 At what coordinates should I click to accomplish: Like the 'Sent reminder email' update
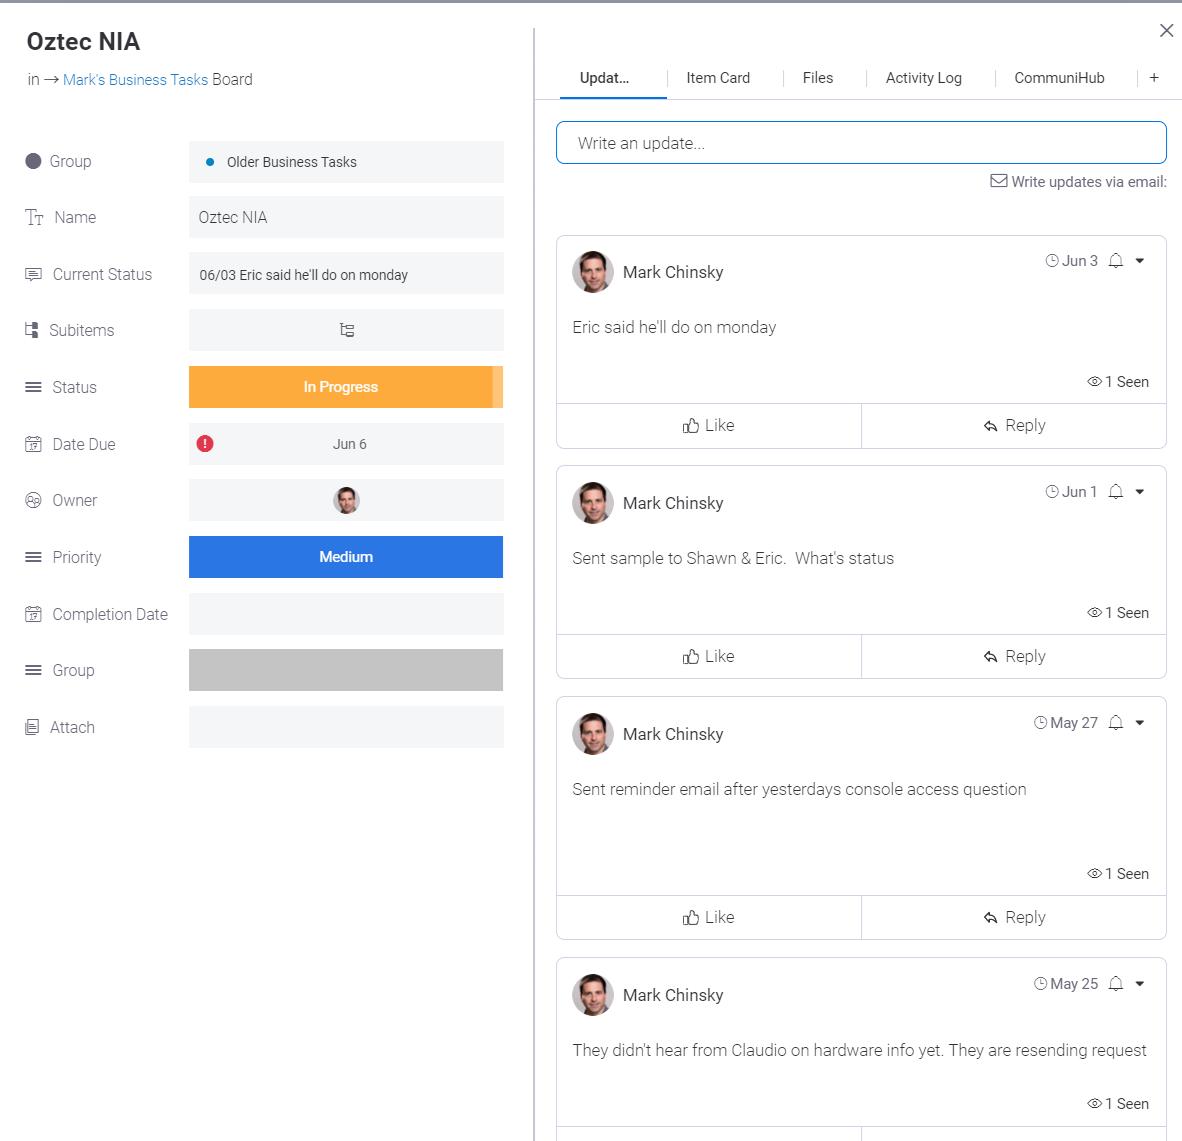click(709, 917)
